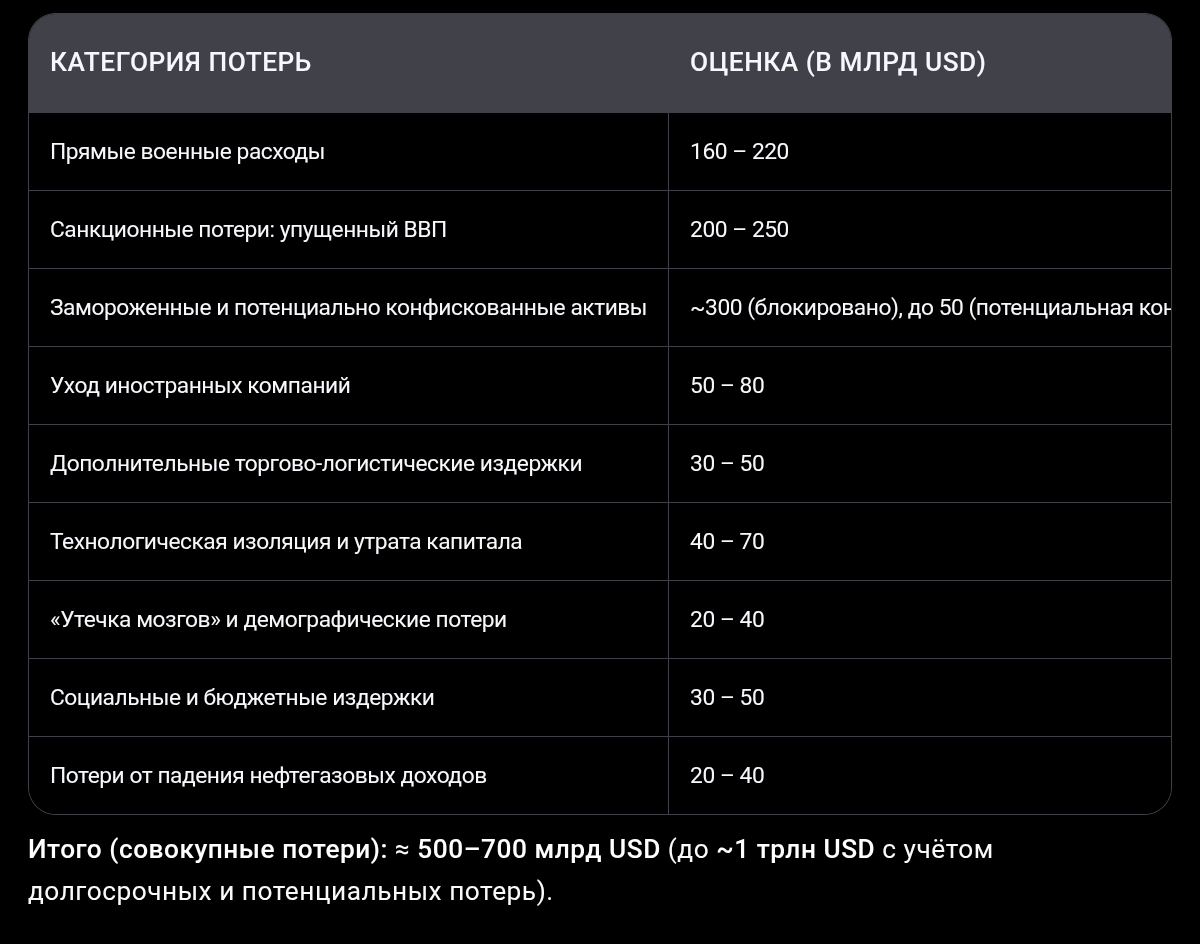Select «Потери от падения нефтегазовых доходов» cell

click(x=268, y=776)
